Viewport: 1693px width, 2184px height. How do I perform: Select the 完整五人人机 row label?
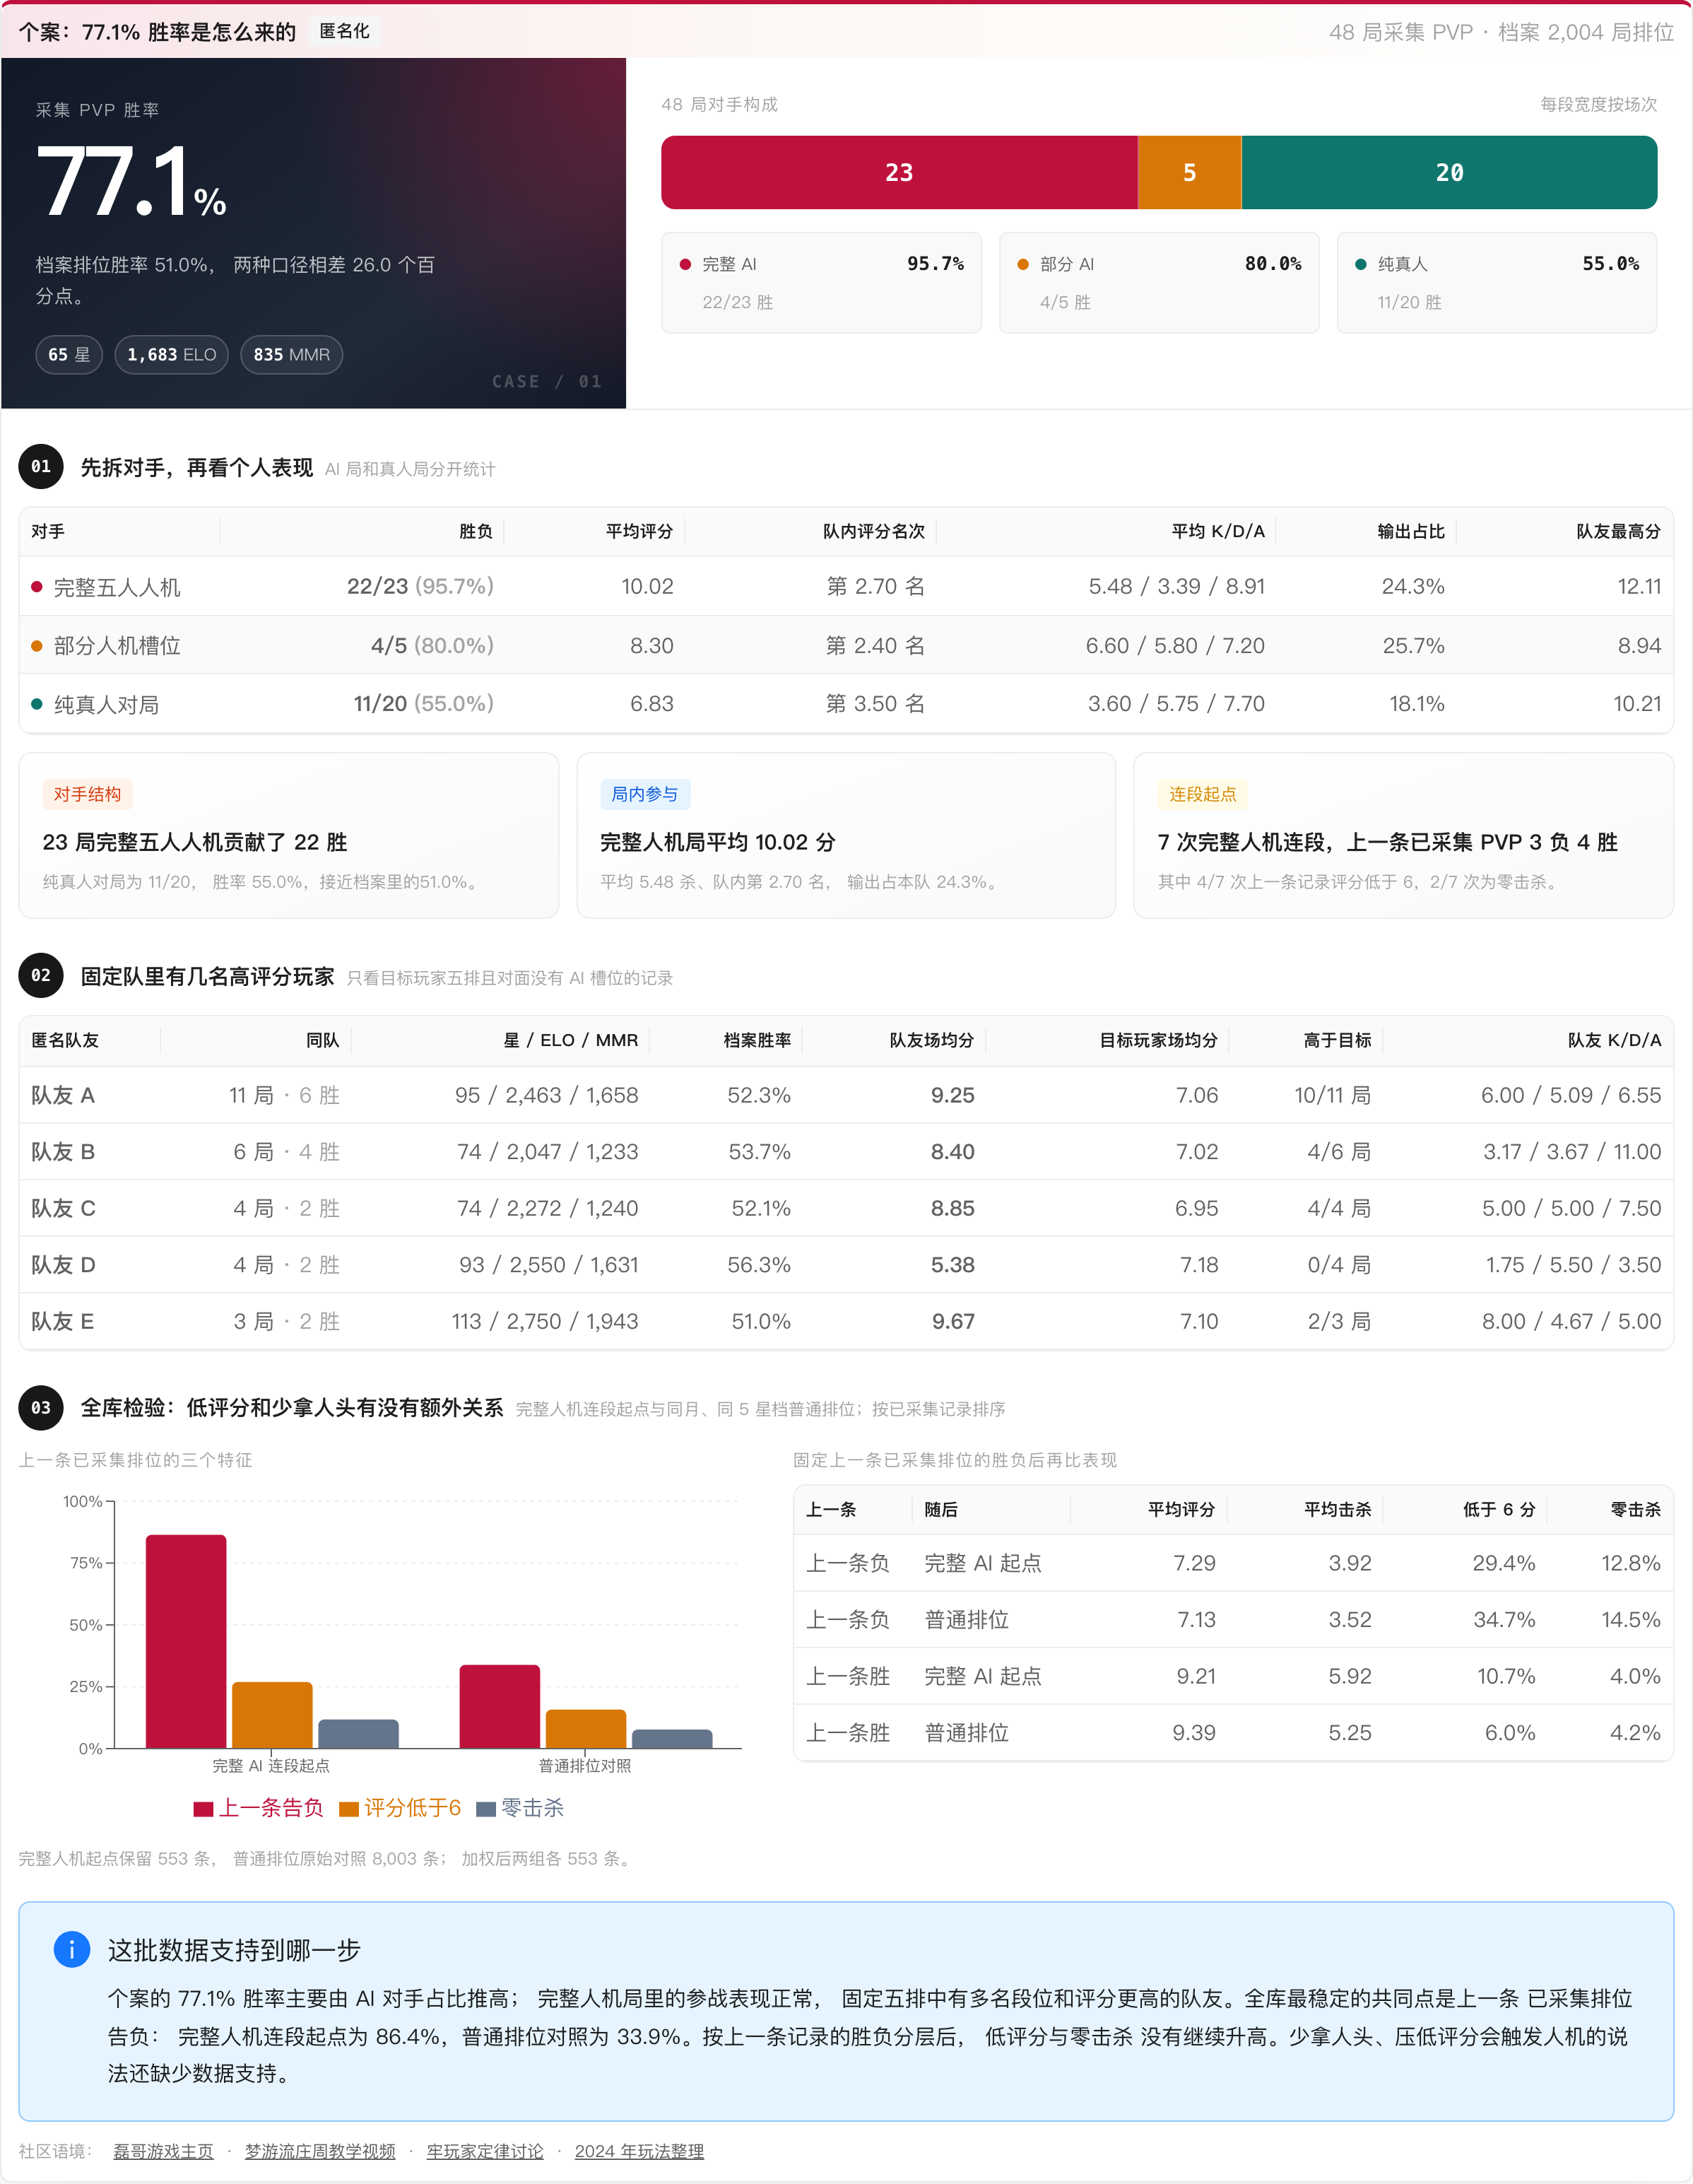tap(117, 587)
